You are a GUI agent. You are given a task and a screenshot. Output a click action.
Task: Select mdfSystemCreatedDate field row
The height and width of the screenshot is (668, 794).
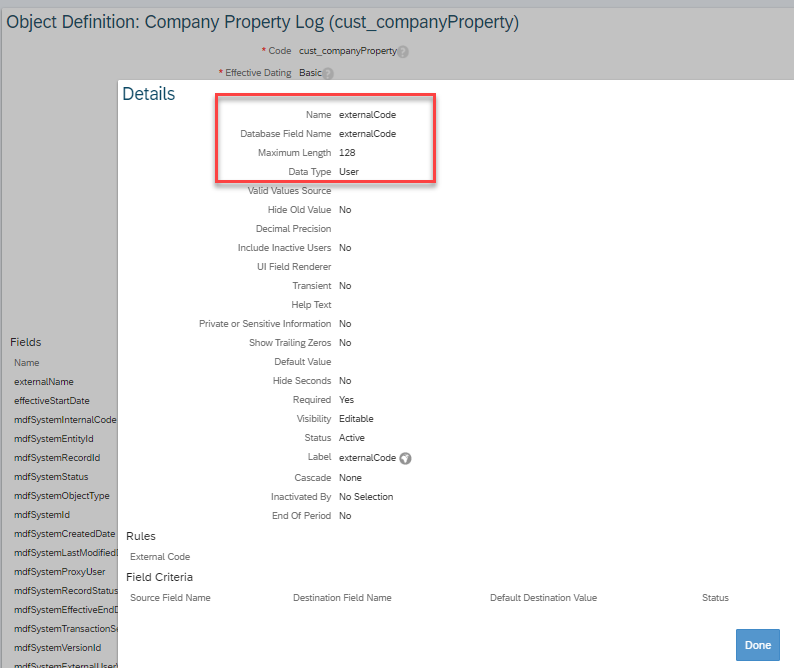(x=65, y=534)
